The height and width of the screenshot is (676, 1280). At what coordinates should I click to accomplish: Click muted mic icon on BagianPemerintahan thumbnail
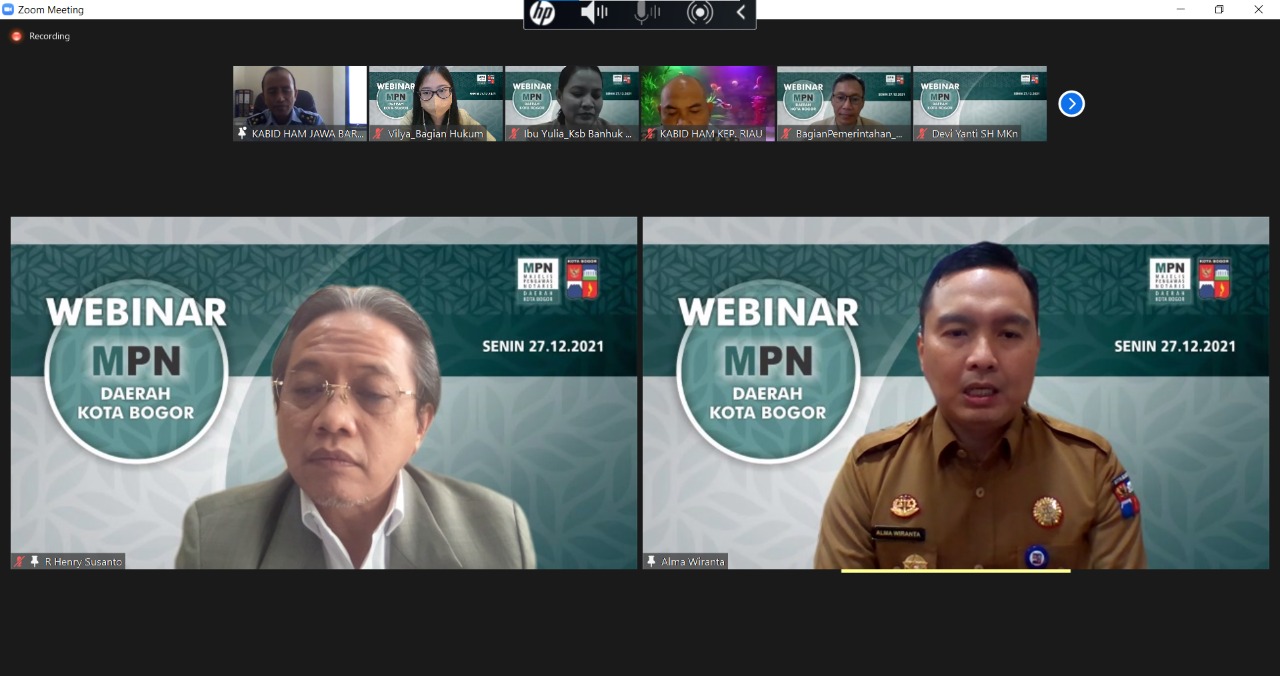tap(786, 134)
